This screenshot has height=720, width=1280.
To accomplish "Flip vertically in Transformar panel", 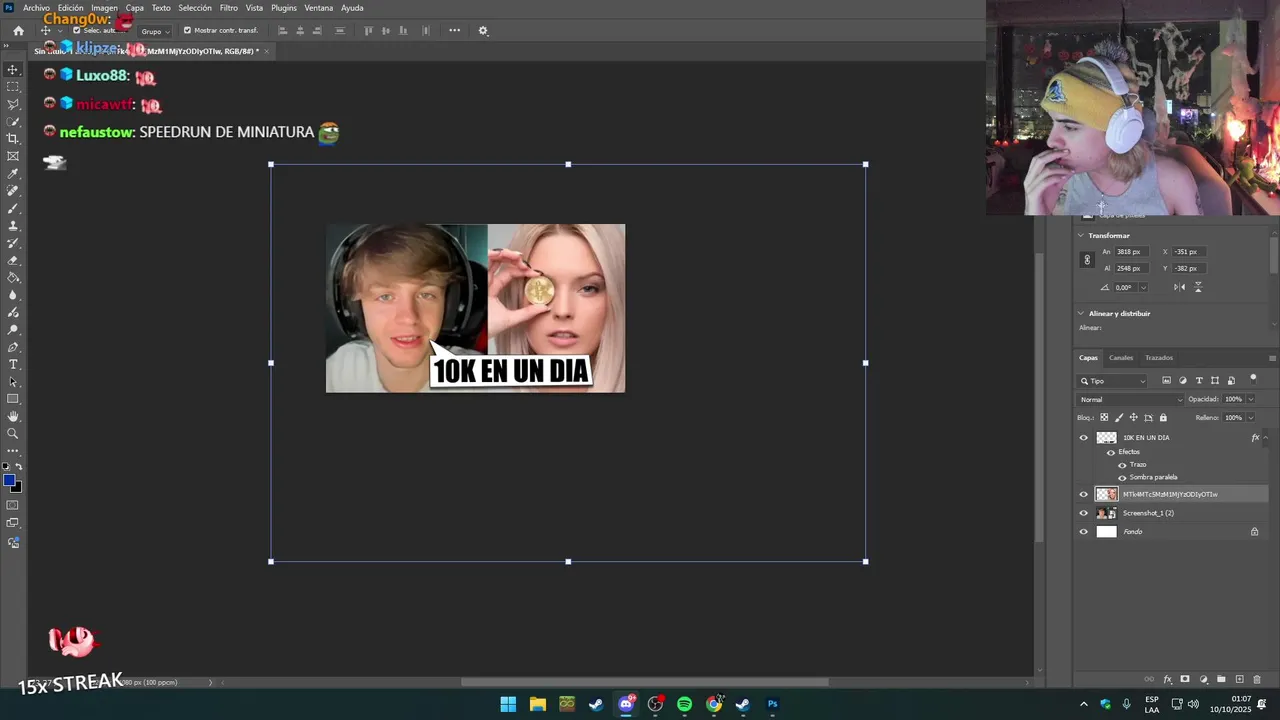I will tap(1198, 287).
